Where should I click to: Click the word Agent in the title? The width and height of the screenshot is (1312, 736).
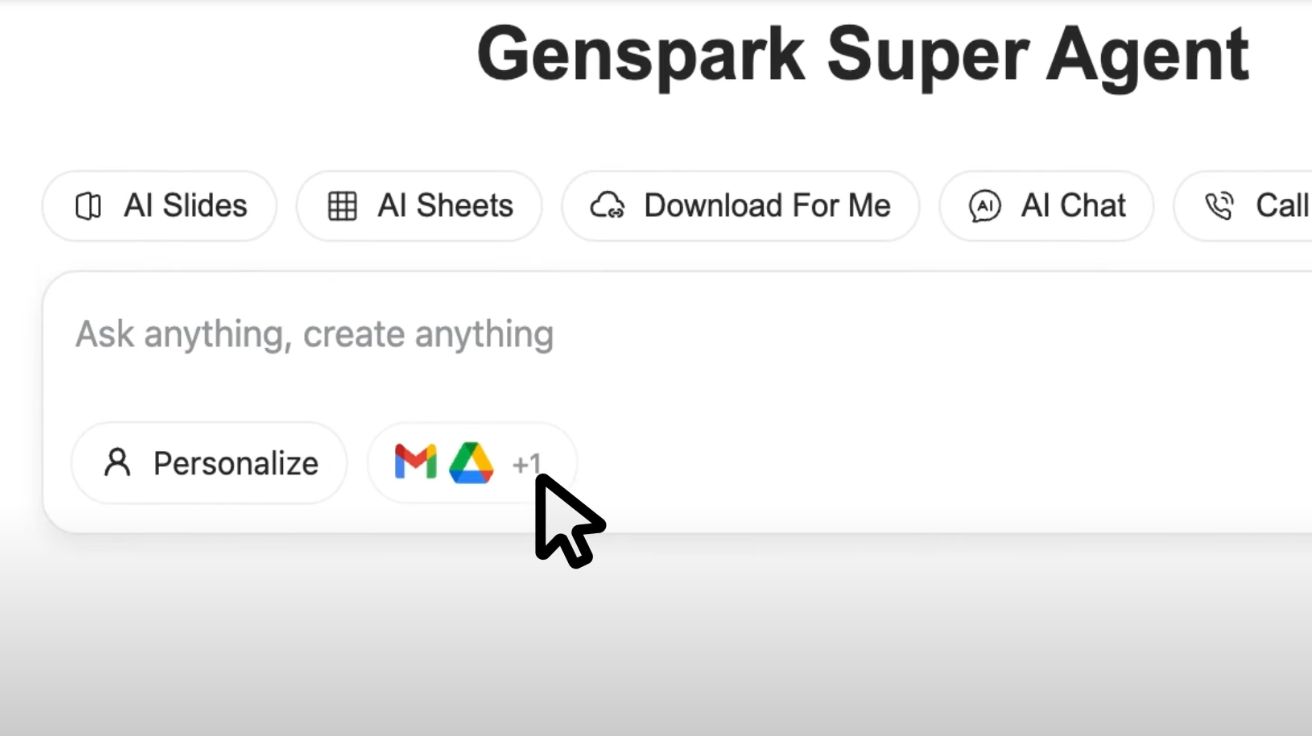click(1148, 57)
